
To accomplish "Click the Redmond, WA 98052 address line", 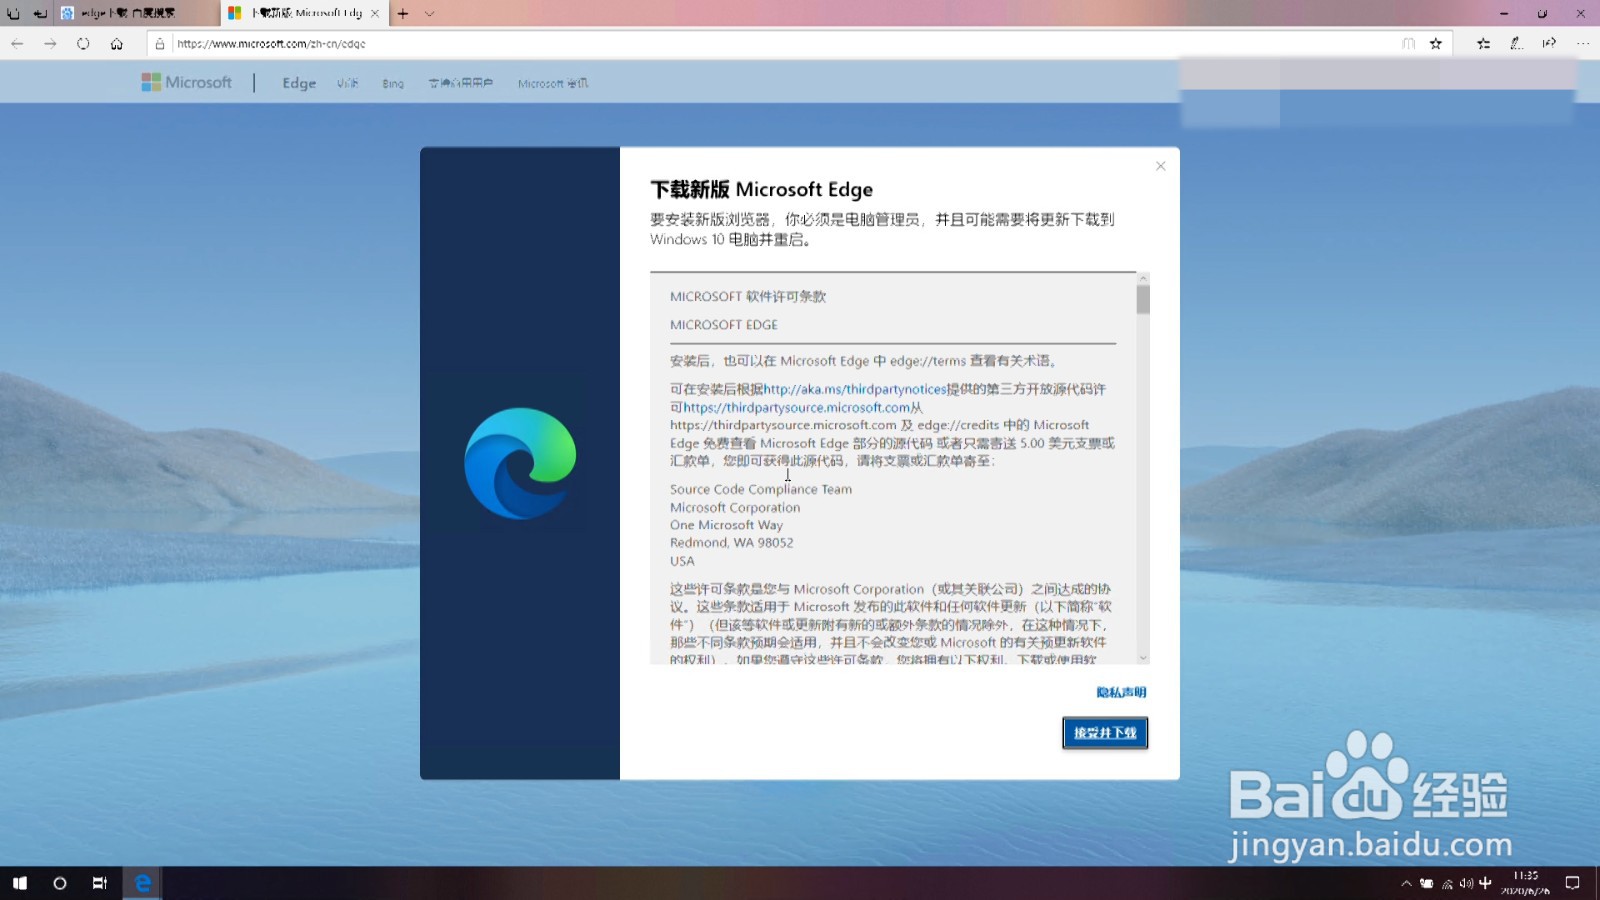I will [x=732, y=543].
